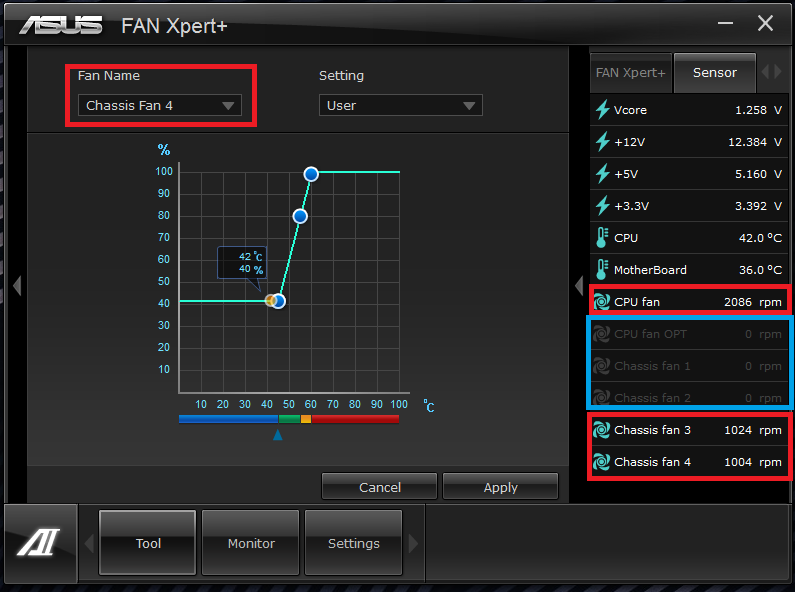795x592 pixels.
Task: Click Cancel to discard fan changes
Action: coord(379,487)
